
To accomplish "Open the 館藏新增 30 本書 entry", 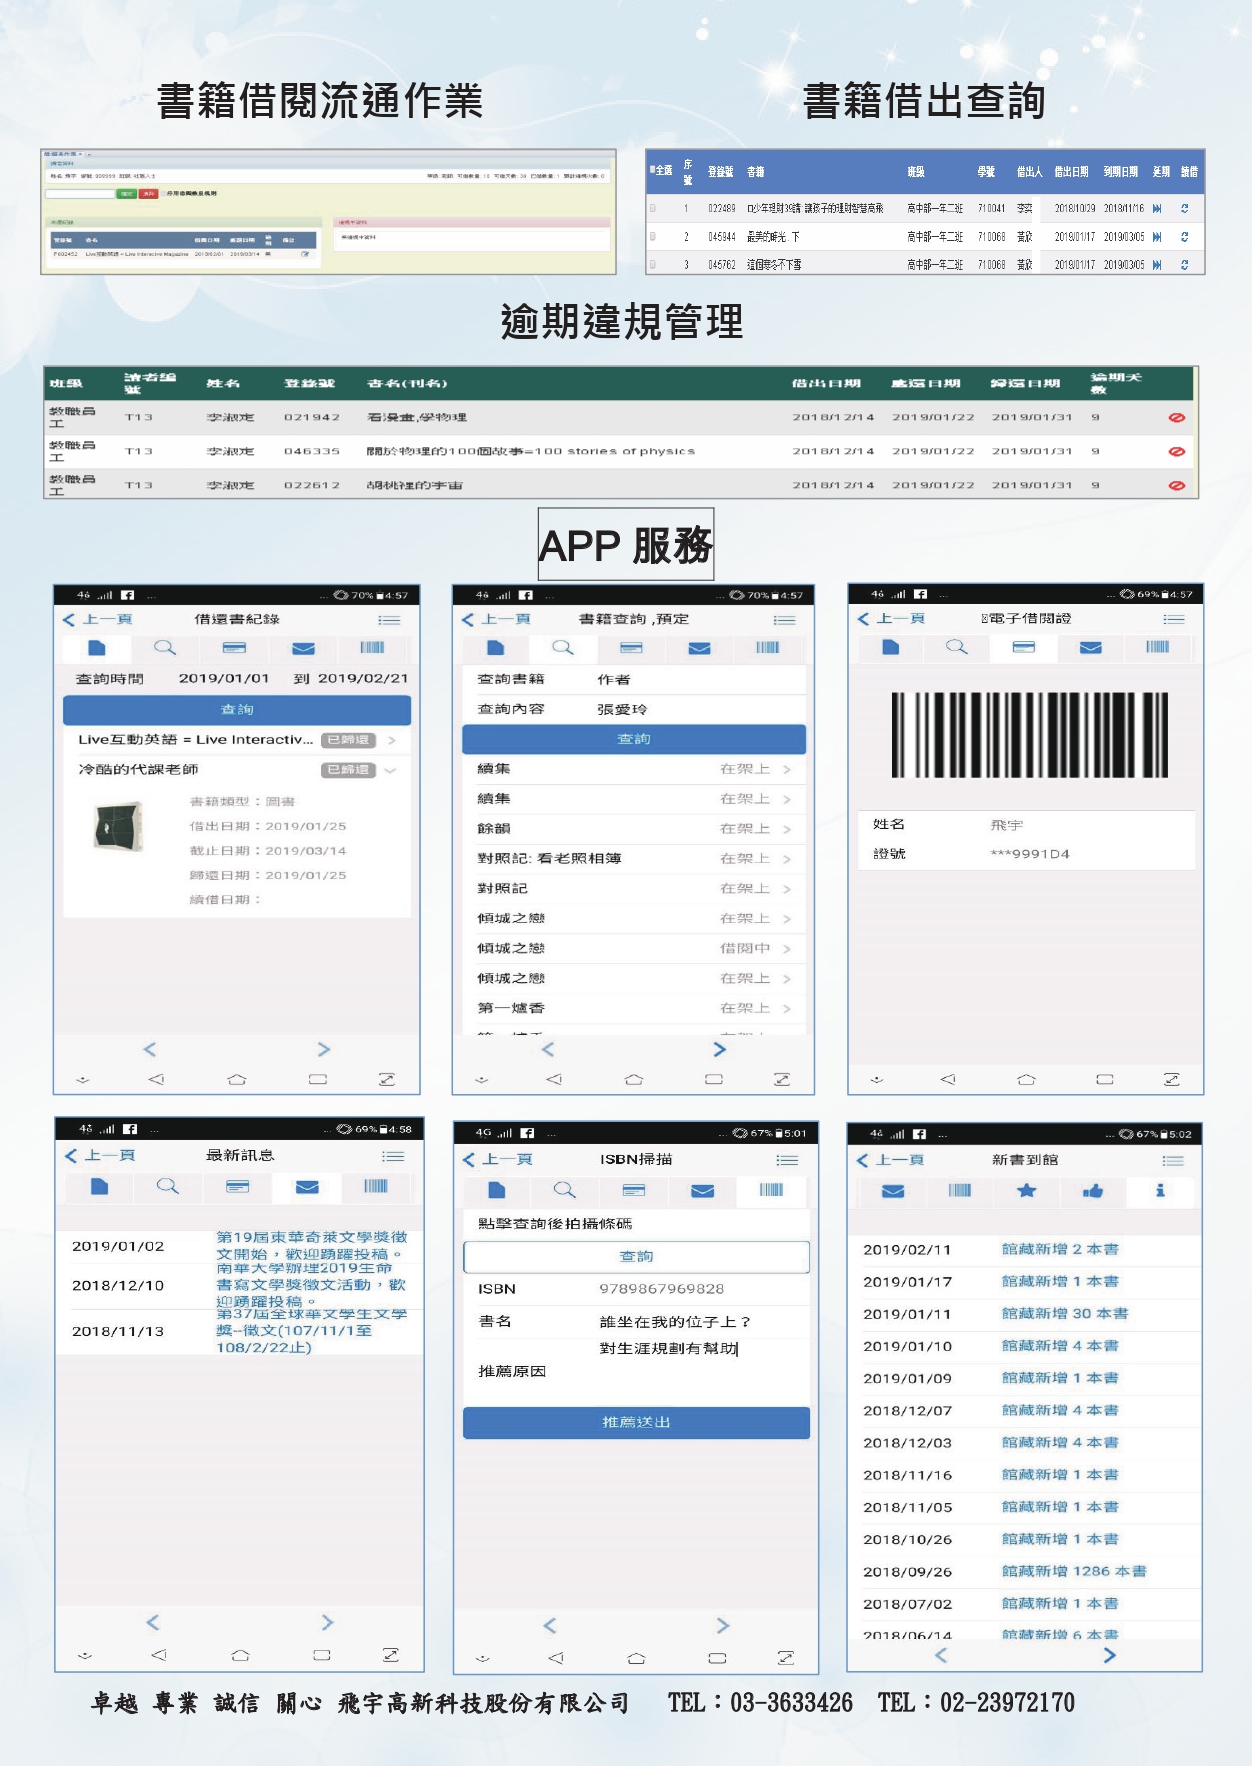I will click(x=1065, y=1313).
